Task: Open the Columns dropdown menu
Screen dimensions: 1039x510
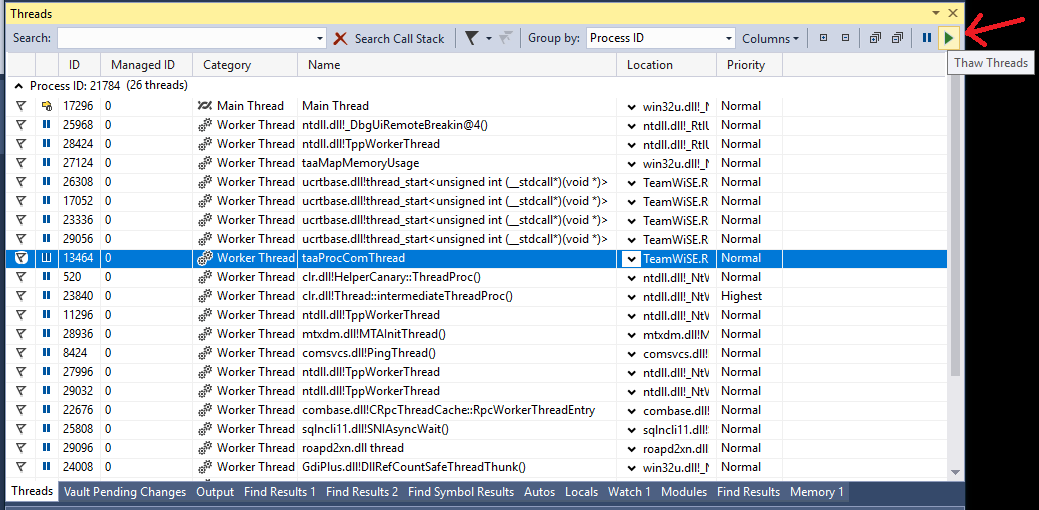Action: click(x=770, y=38)
